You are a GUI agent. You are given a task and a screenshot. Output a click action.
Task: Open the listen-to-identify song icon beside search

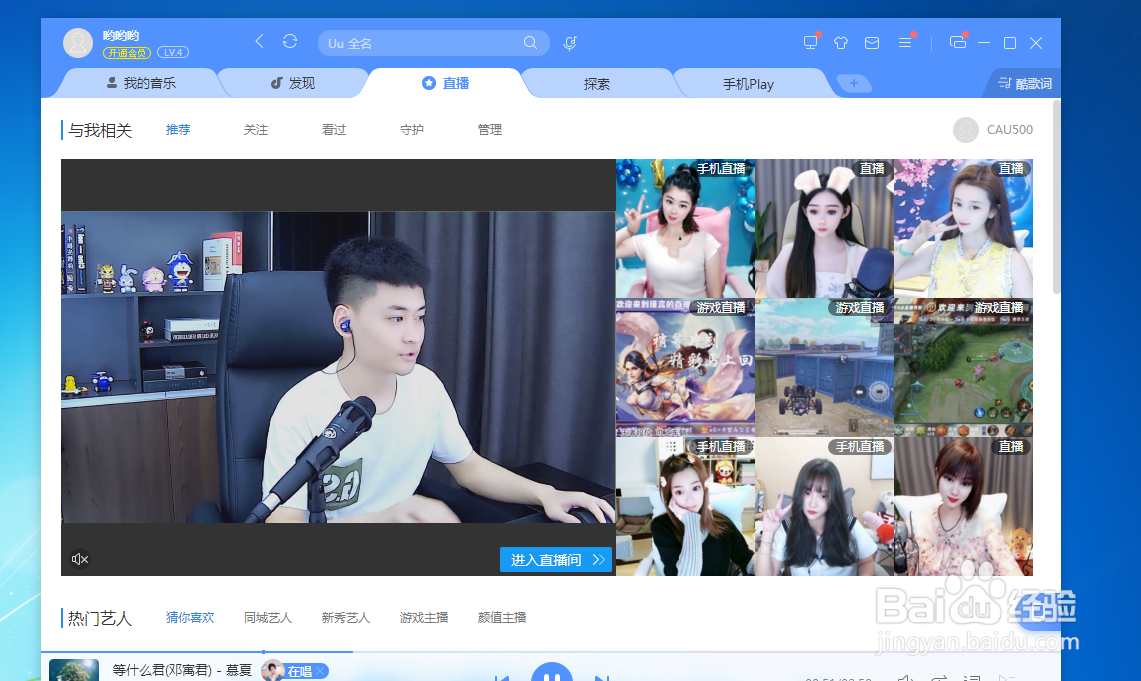[570, 43]
